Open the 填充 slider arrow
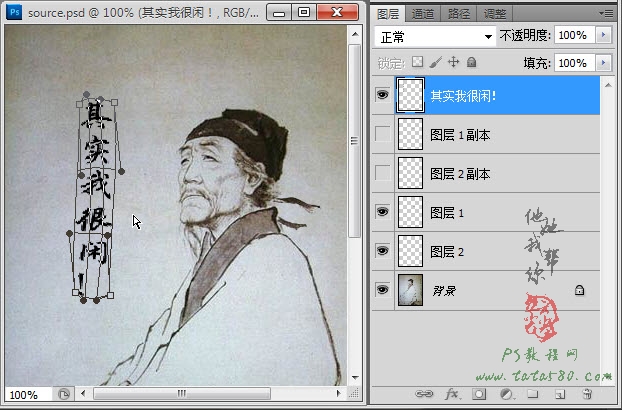This screenshot has width=622, height=410. coord(603,63)
